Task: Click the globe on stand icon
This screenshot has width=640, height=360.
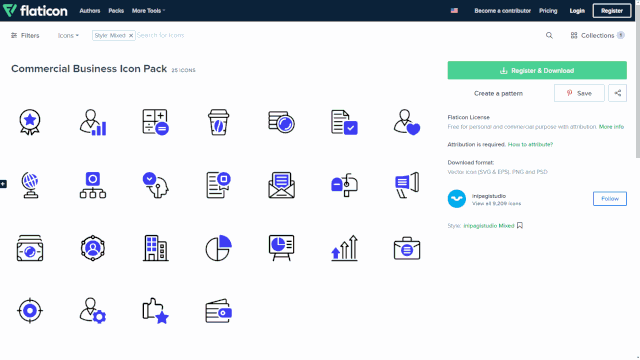Action: [x=30, y=185]
